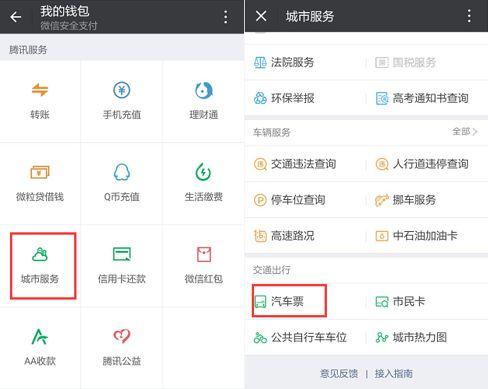
Task: Select the 高考通知书查询 icon
Action: [382, 98]
